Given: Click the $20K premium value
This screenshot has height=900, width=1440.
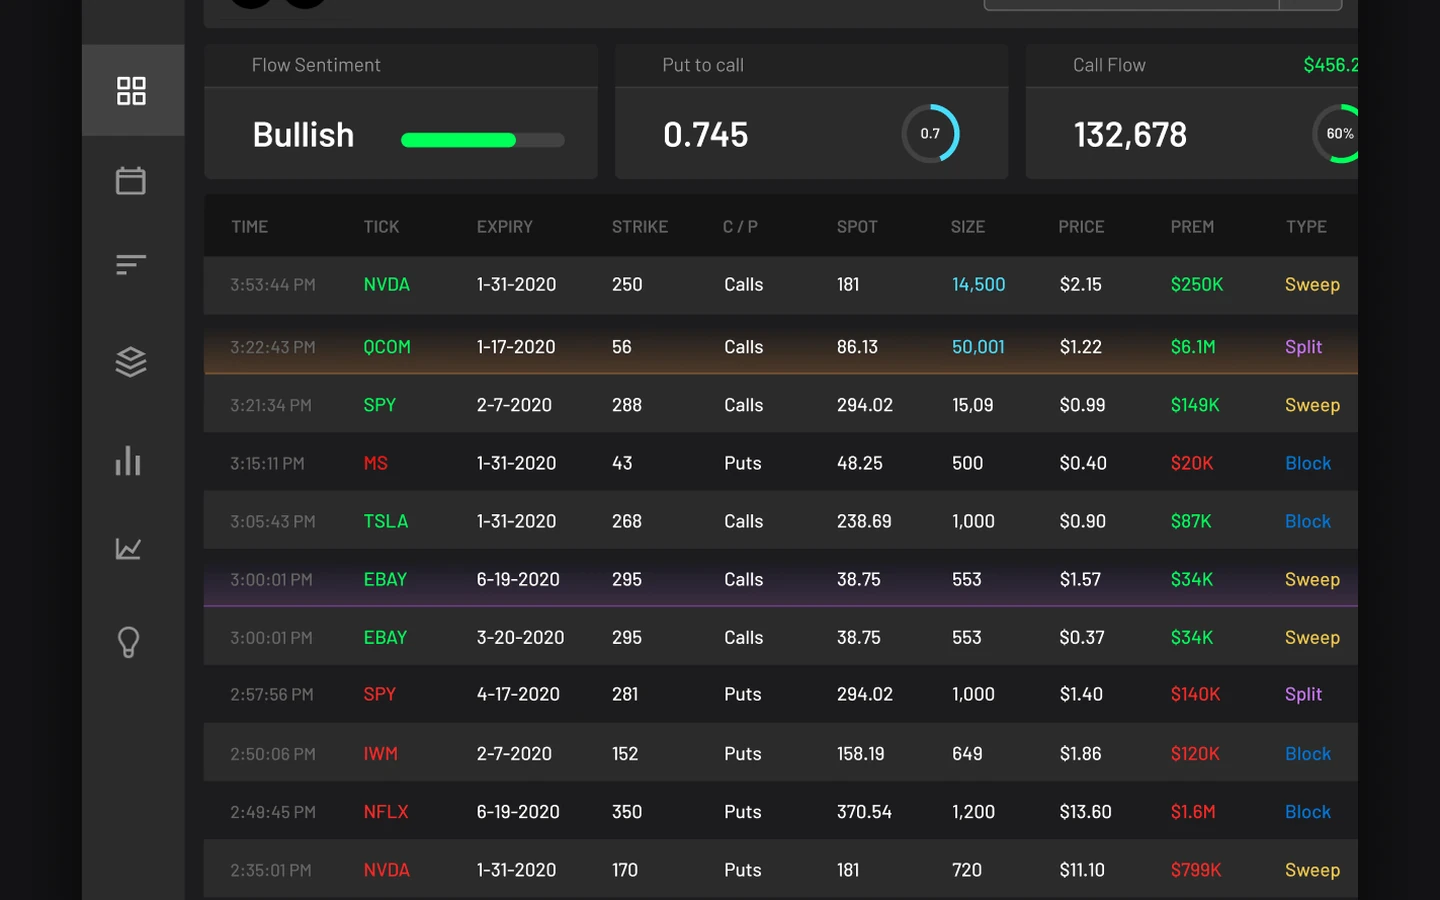Looking at the screenshot, I should click(x=1192, y=463).
